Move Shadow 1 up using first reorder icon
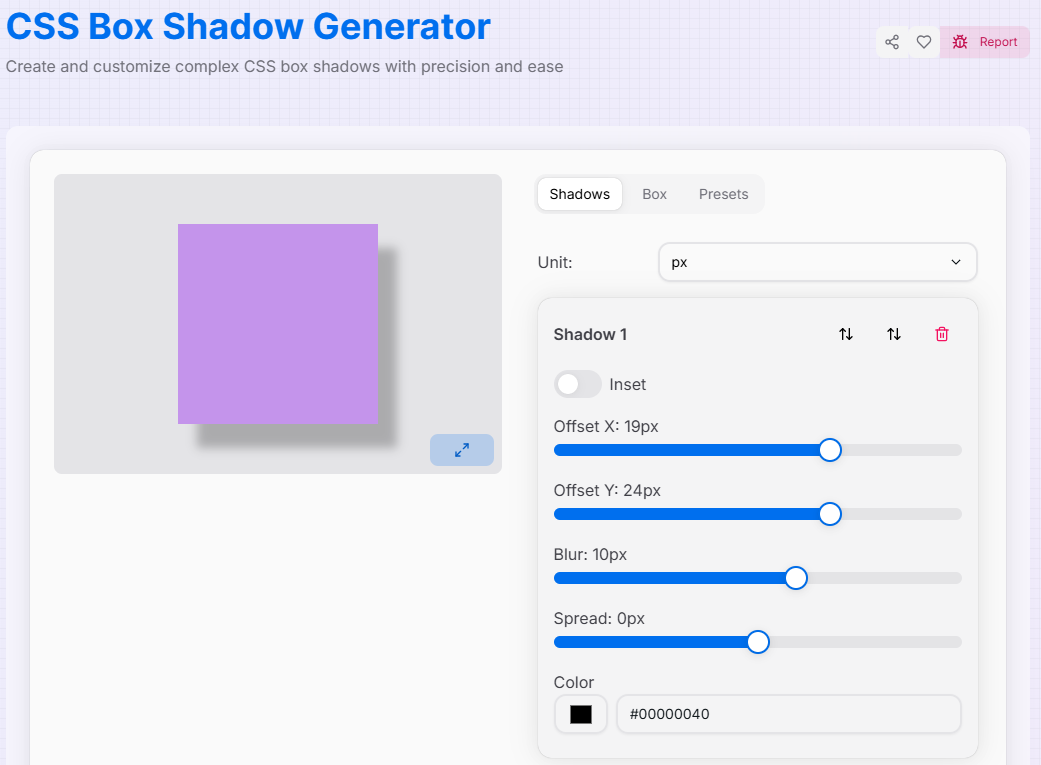Screen dimensions: 1041x765 [x=845, y=334]
